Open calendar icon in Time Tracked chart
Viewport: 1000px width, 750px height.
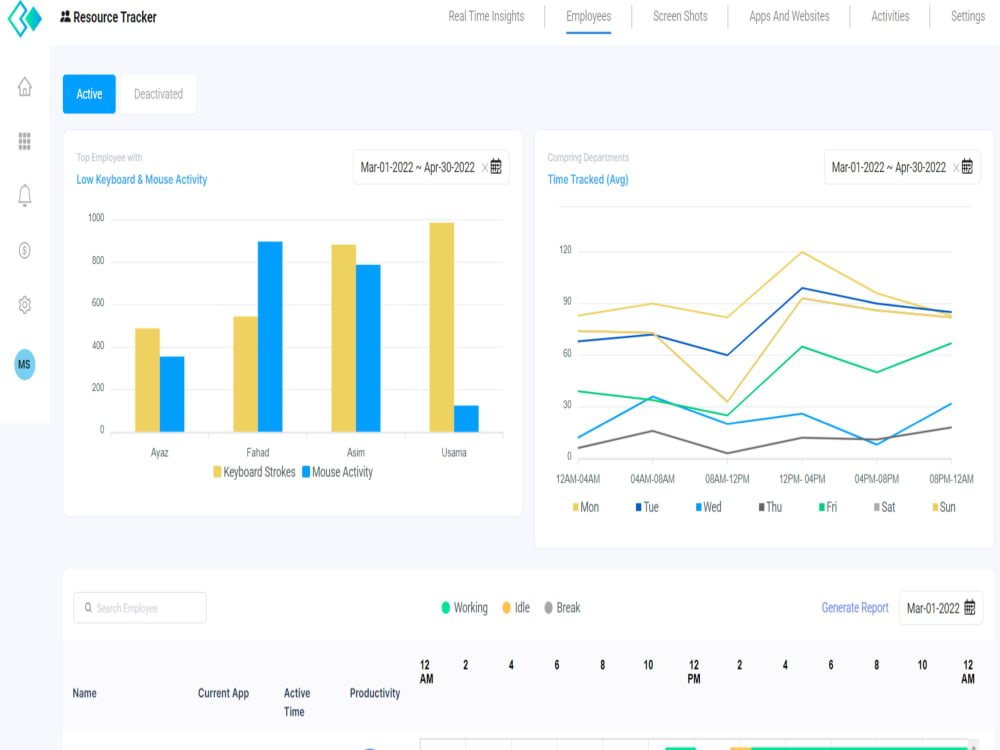(967, 166)
